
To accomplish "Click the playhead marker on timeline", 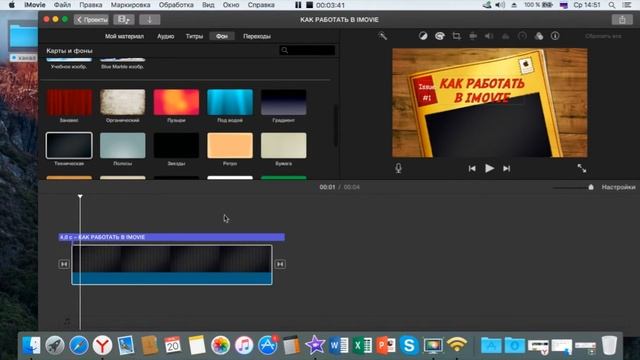I will pyautogui.click(x=80, y=196).
